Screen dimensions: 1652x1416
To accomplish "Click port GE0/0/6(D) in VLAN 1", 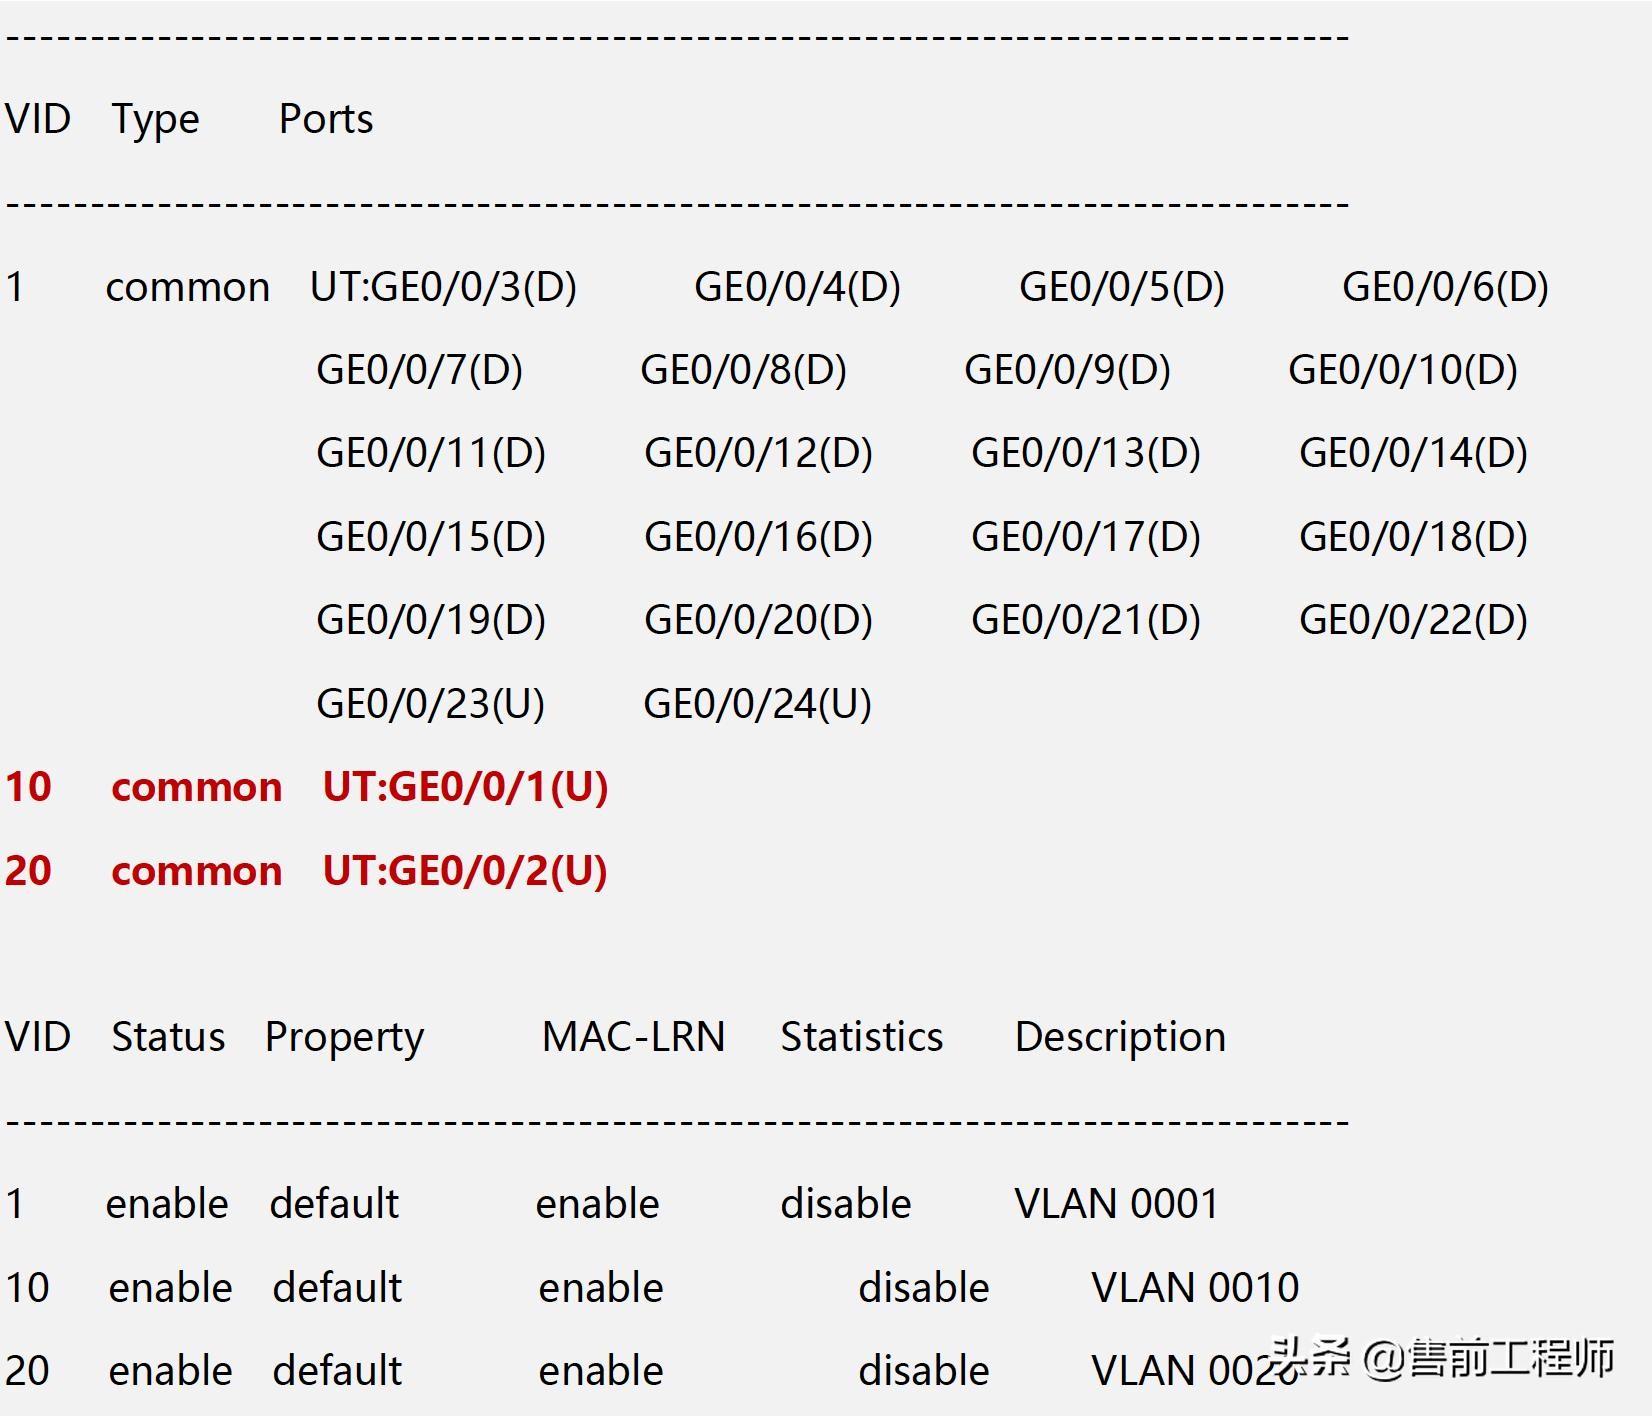I will [1444, 287].
